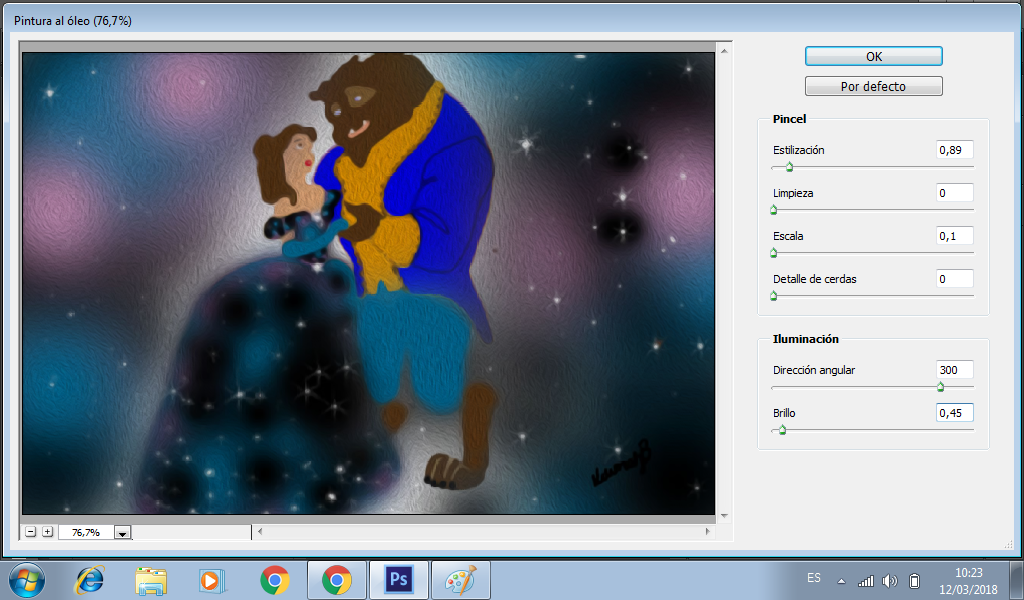Screen dimensions: 1024x600
Task: Click the Escala value field
Action: point(954,236)
